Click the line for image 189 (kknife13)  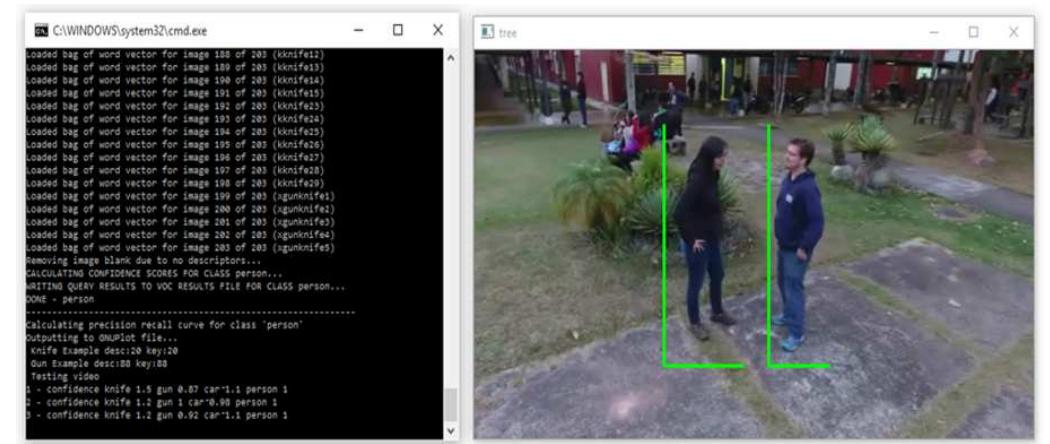click(175, 67)
